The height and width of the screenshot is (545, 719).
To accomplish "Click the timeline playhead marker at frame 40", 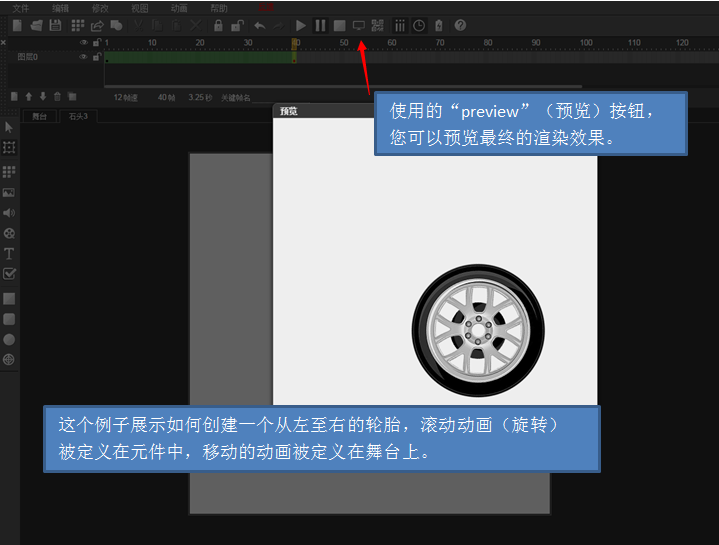I will click(294, 44).
